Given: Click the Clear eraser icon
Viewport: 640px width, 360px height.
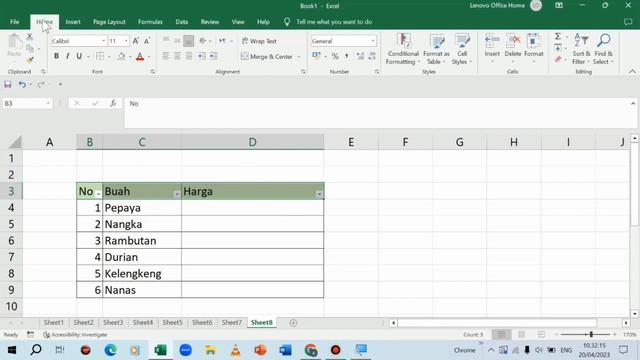Looking at the screenshot, I should coord(558,60).
